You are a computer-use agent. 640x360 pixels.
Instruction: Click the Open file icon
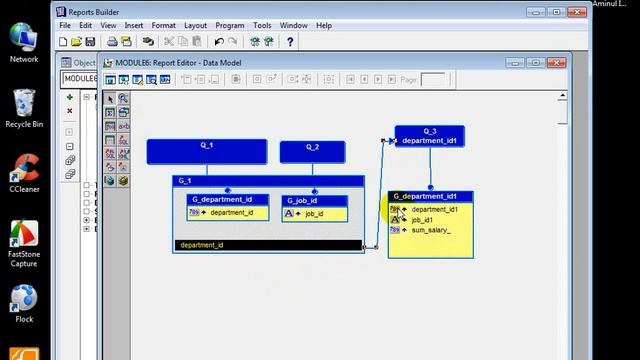[76, 42]
